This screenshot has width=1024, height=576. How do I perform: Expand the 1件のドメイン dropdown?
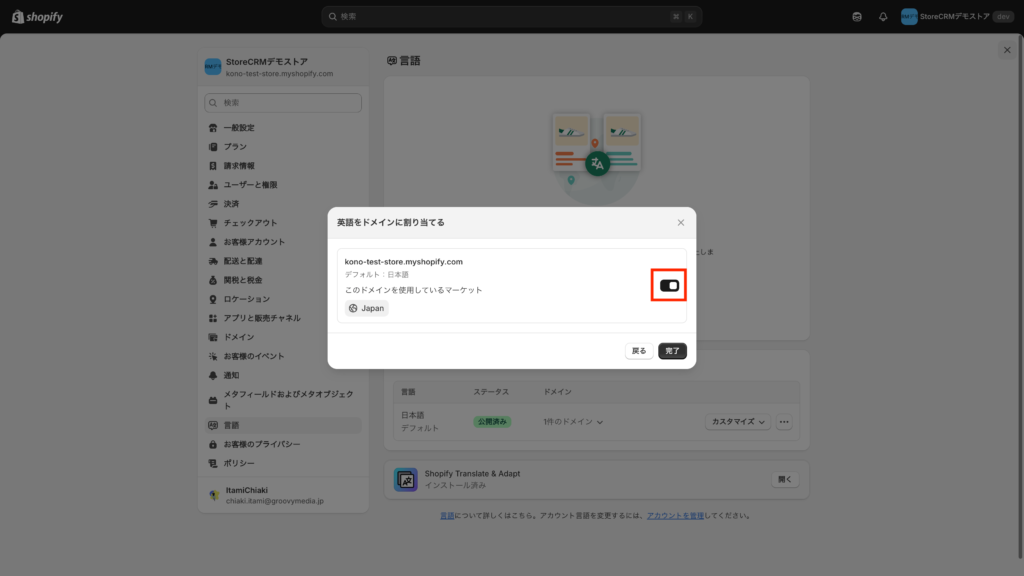point(573,422)
